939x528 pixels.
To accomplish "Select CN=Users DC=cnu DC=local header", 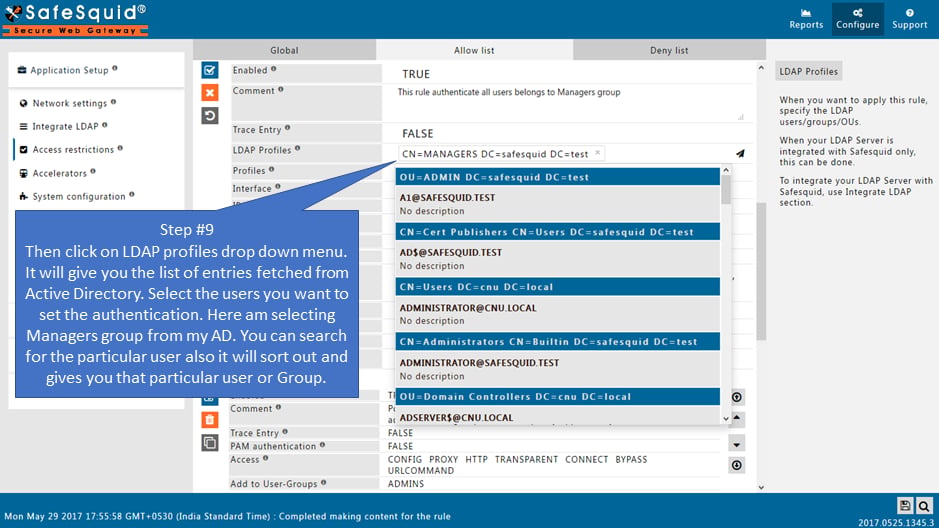I will coord(558,287).
